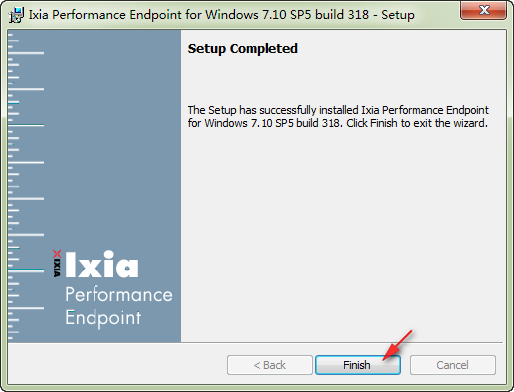Click the 'Endpoint' word in the banner
The width and height of the screenshot is (514, 392).
click(x=103, y=318)
